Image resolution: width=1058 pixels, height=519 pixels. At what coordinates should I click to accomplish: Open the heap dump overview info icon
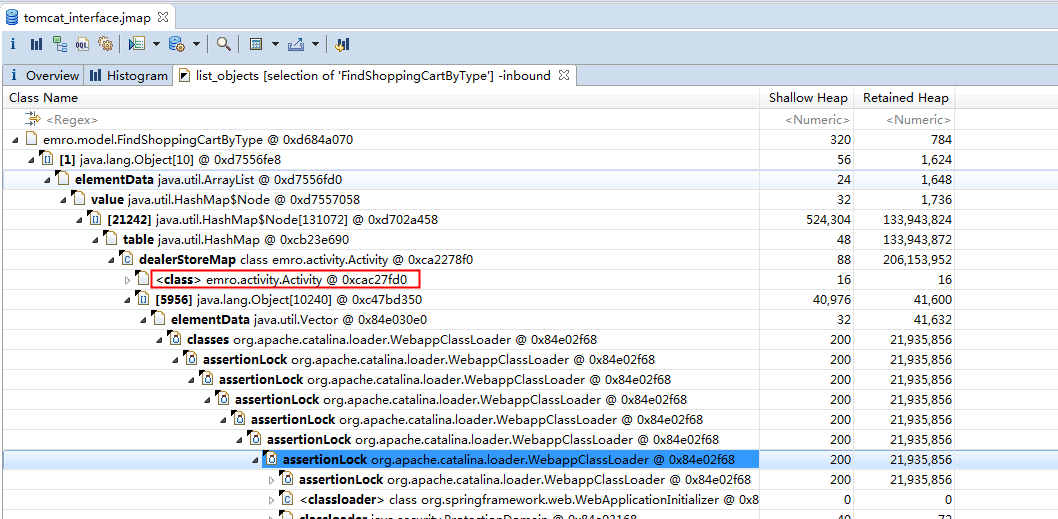tap(13, 44)
